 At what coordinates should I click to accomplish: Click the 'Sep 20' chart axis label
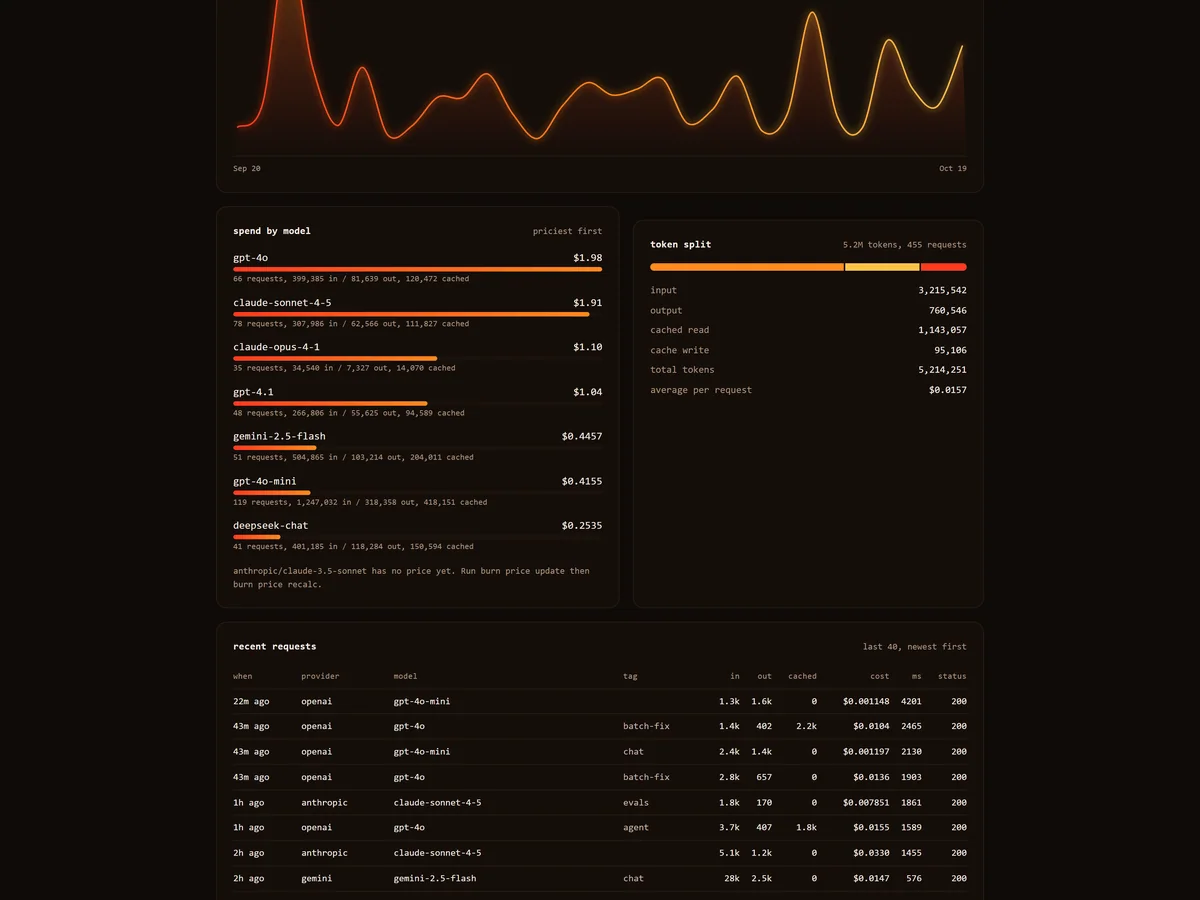click(x=247, y=168)
